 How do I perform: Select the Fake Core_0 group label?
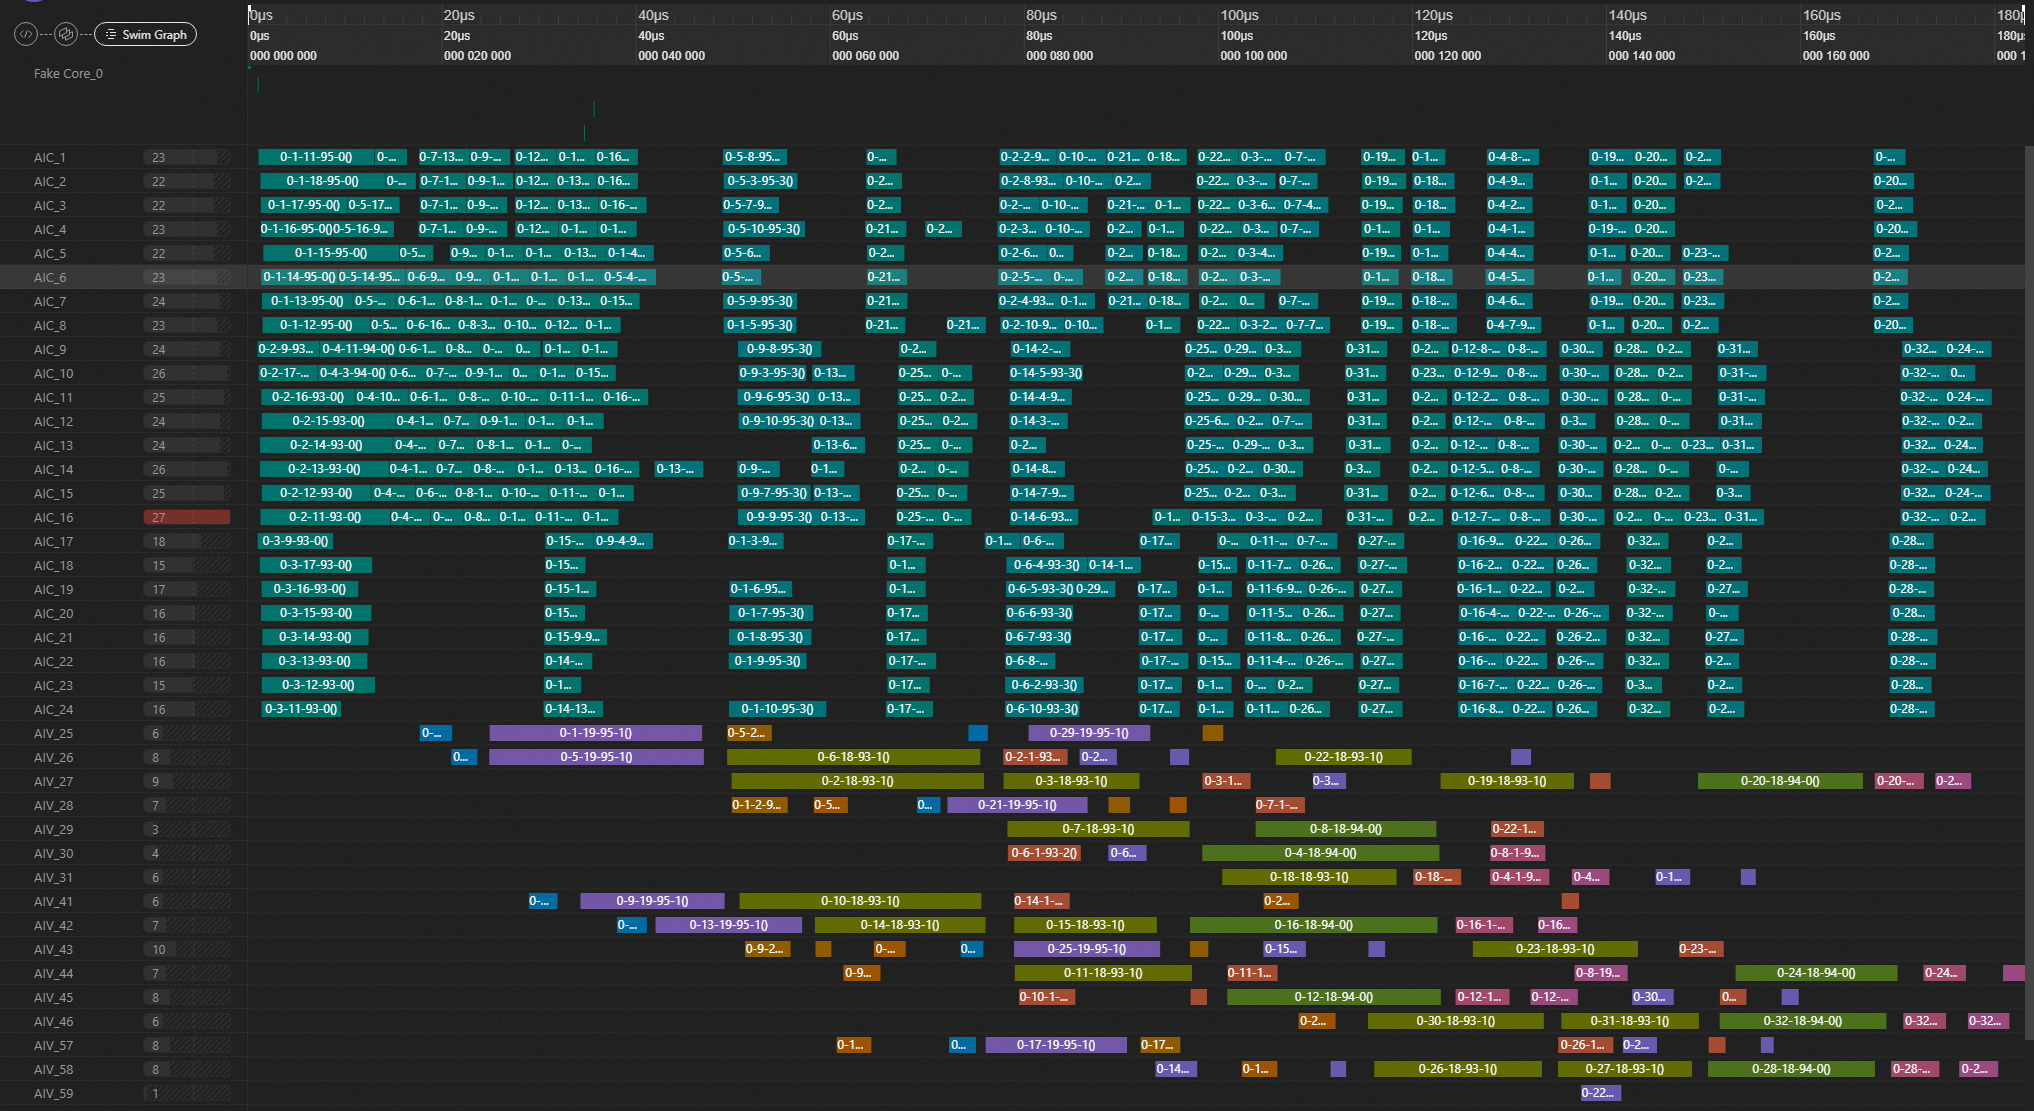68,74
